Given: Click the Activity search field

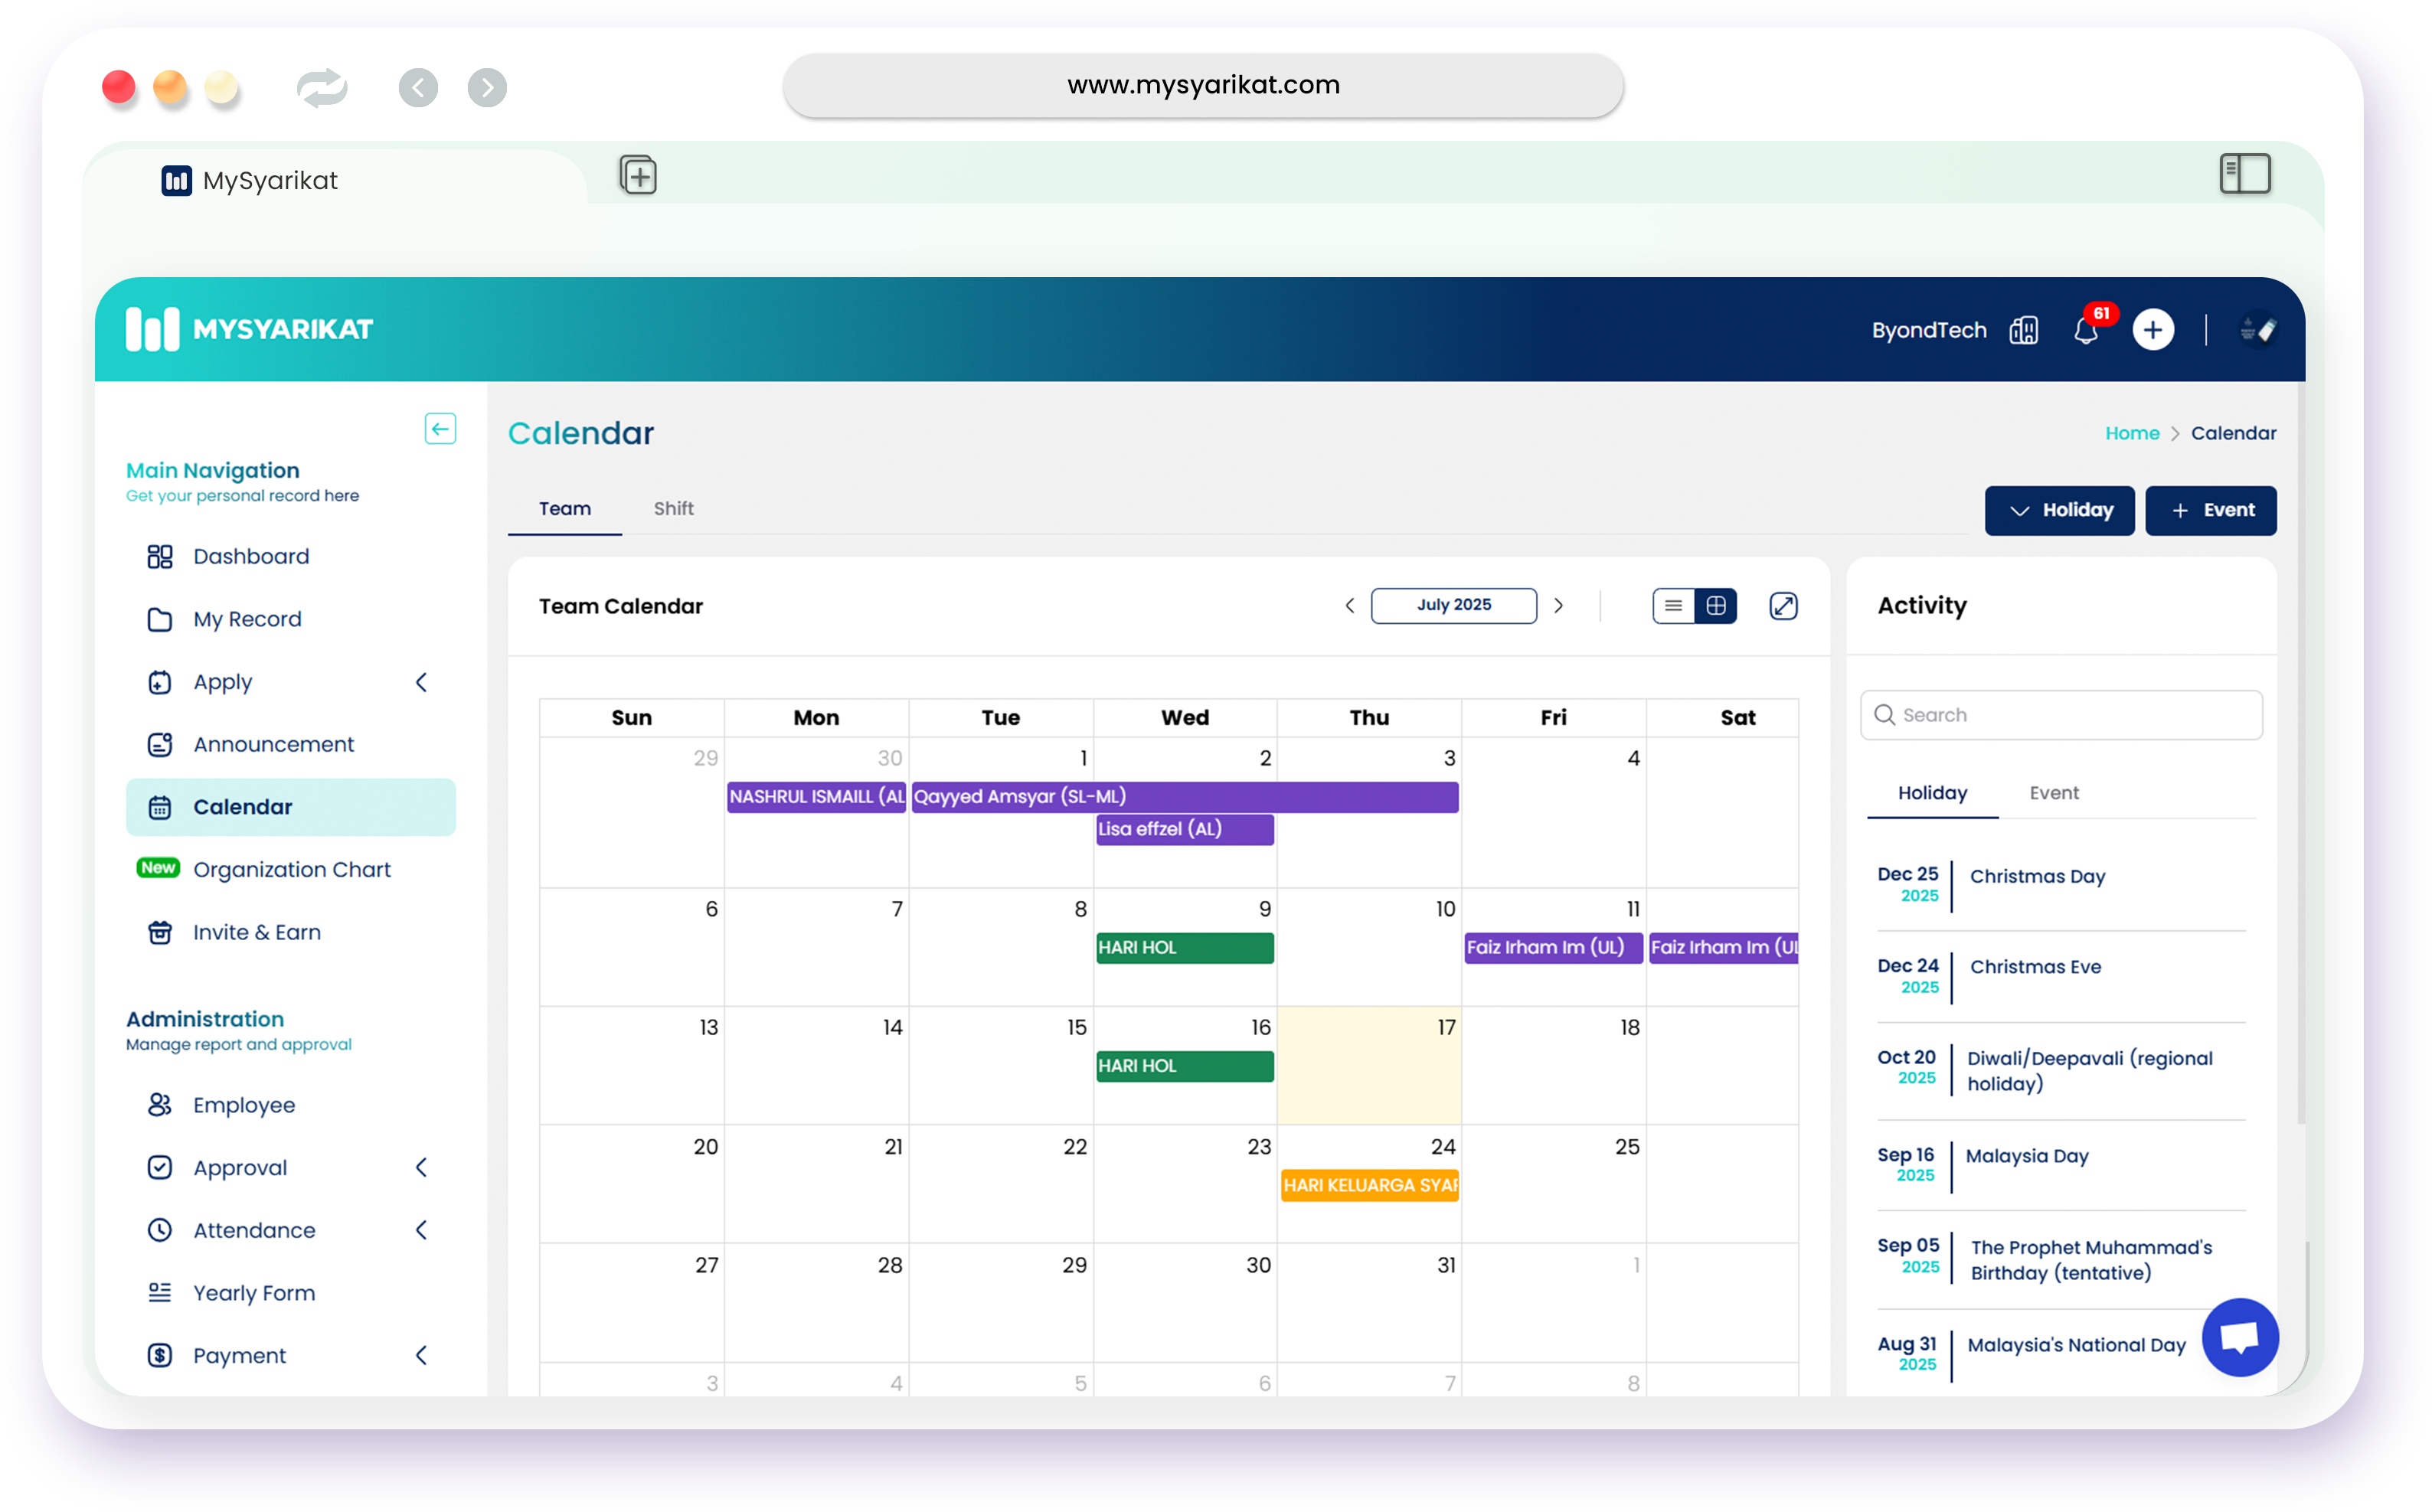Looking at the screenshot, I should pos(2061,715).
